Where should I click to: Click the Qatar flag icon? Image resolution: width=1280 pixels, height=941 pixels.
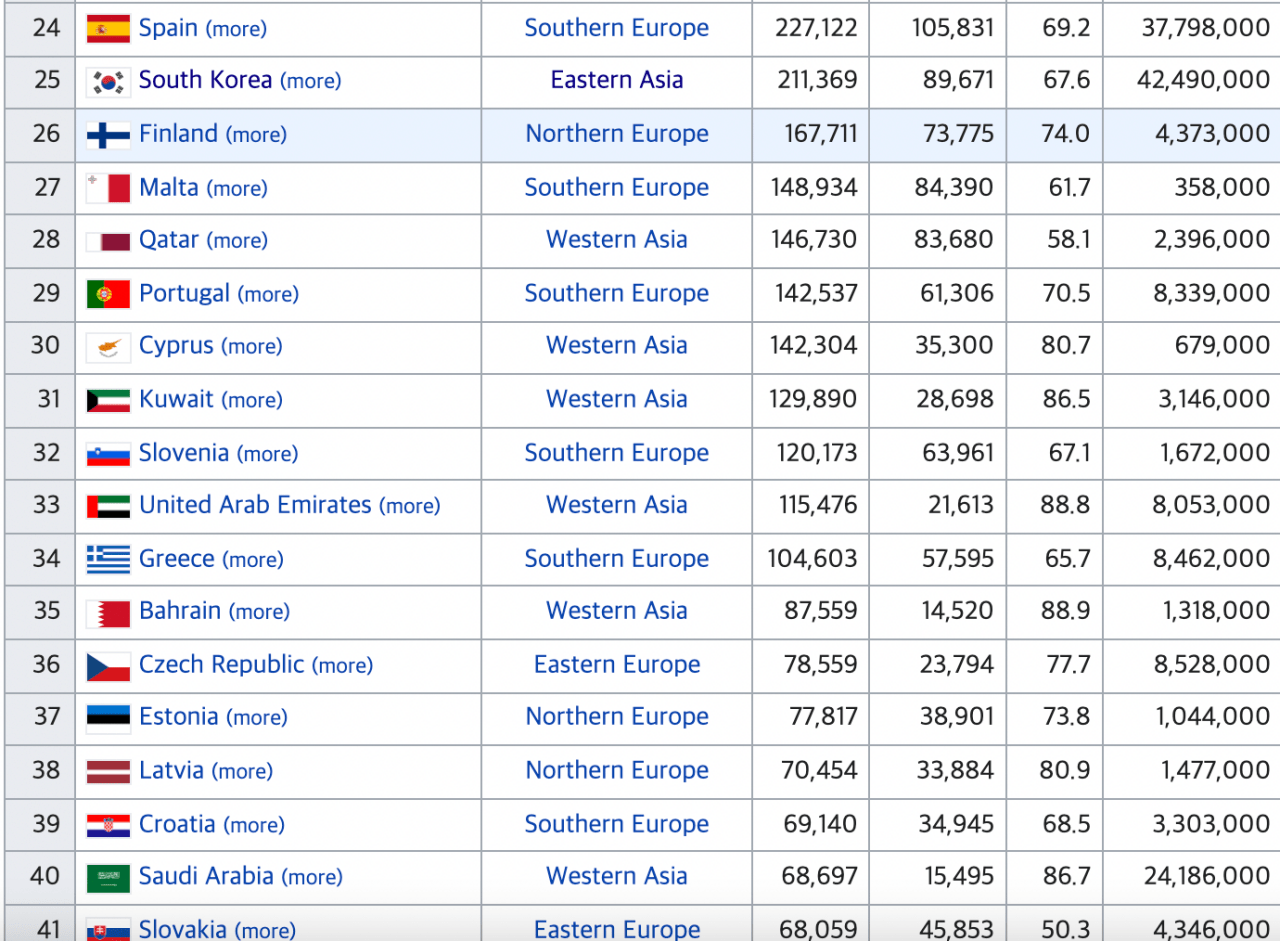click(108, 241)
